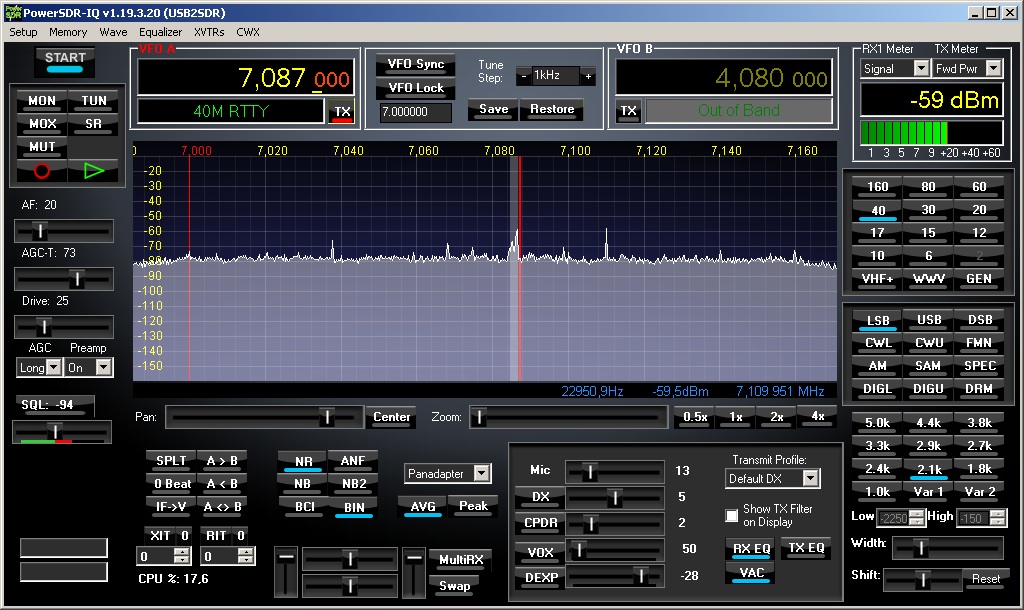Open the Panadapter display mode dropdown
The width and height of the screenshot is (1024, 610).
tap(481, 474)
